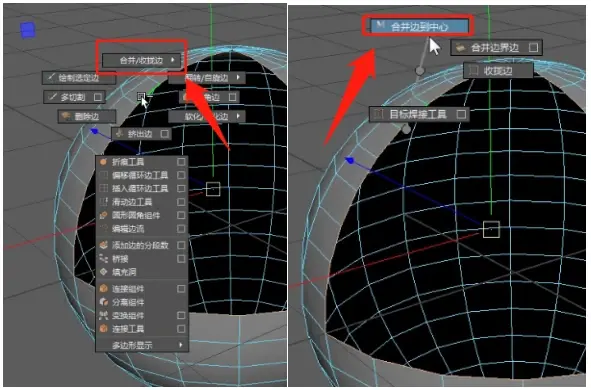
Task: Open option box for 倒角边
Action: click(x=233, y=97)
